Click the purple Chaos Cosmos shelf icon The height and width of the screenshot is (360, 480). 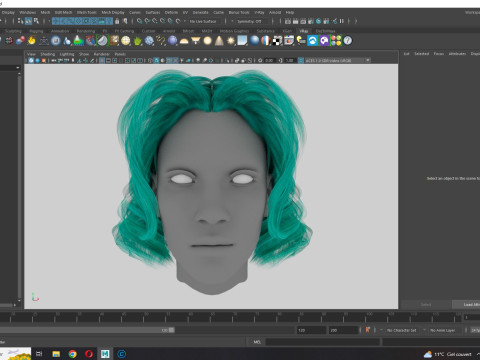click(x=324, y=41)
